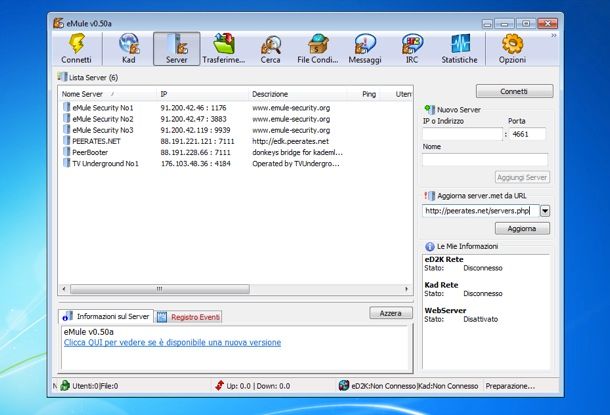Focus the Porta field showing 4661

click(528, 134)
